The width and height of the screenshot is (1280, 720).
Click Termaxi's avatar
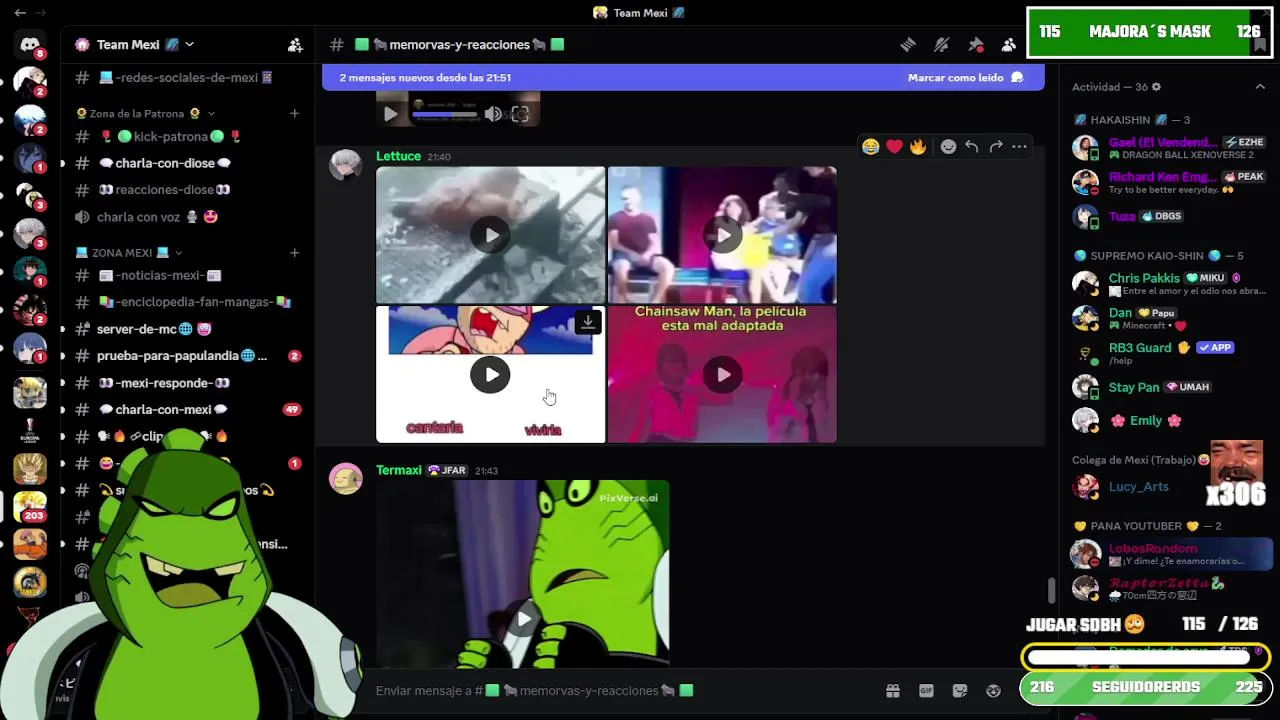[x=346, y=479]
